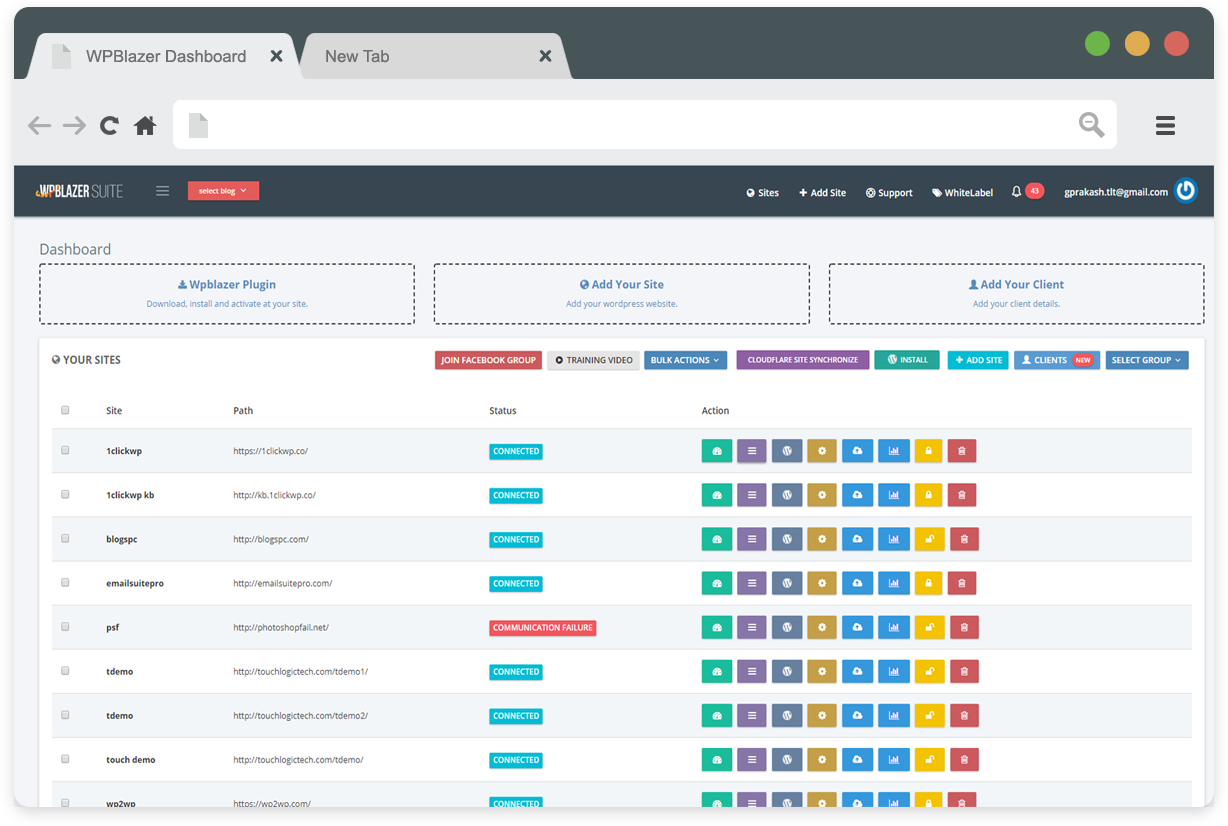Click WordPress icon in tdemo1 path row
The width and height of the screenshot is (1228, 826).
[787, 671]
